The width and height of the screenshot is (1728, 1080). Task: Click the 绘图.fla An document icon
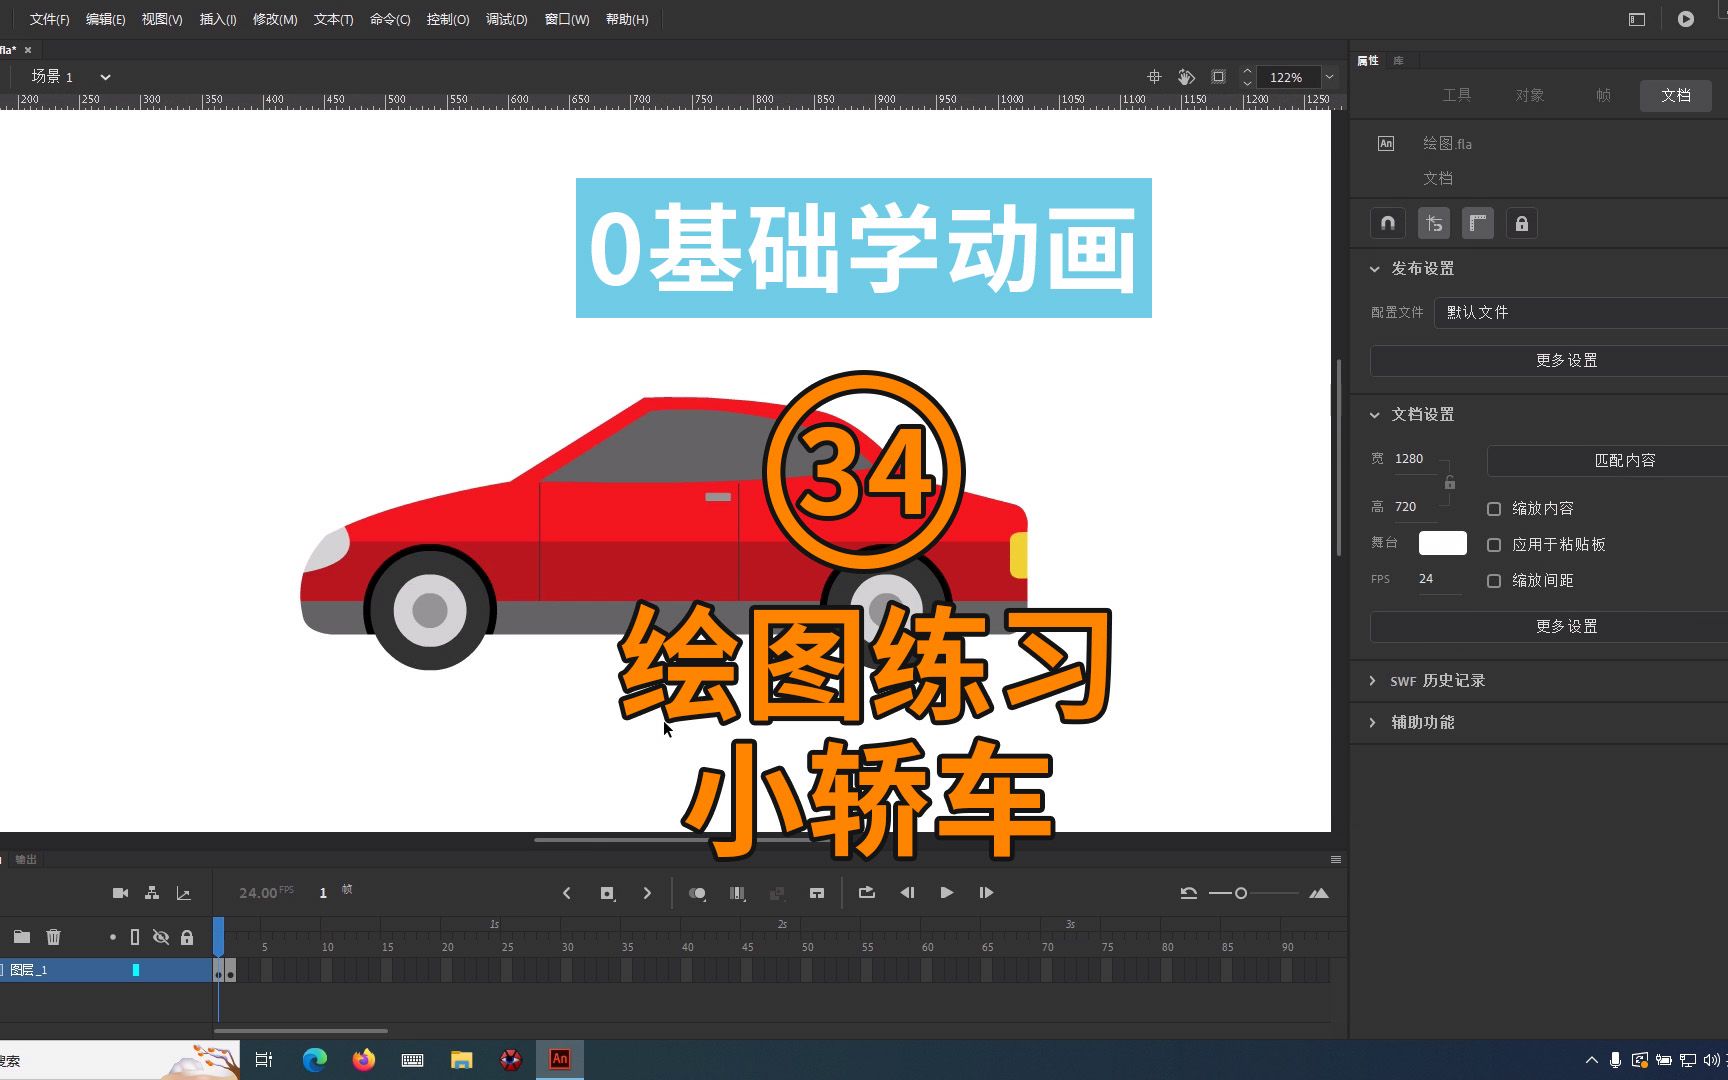pos(1386,143)
